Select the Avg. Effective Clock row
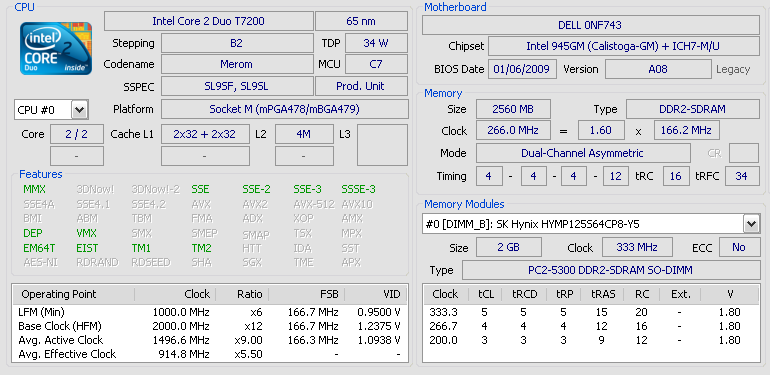The width and height of the screenshot is (770, 375). tap(210, 354)
